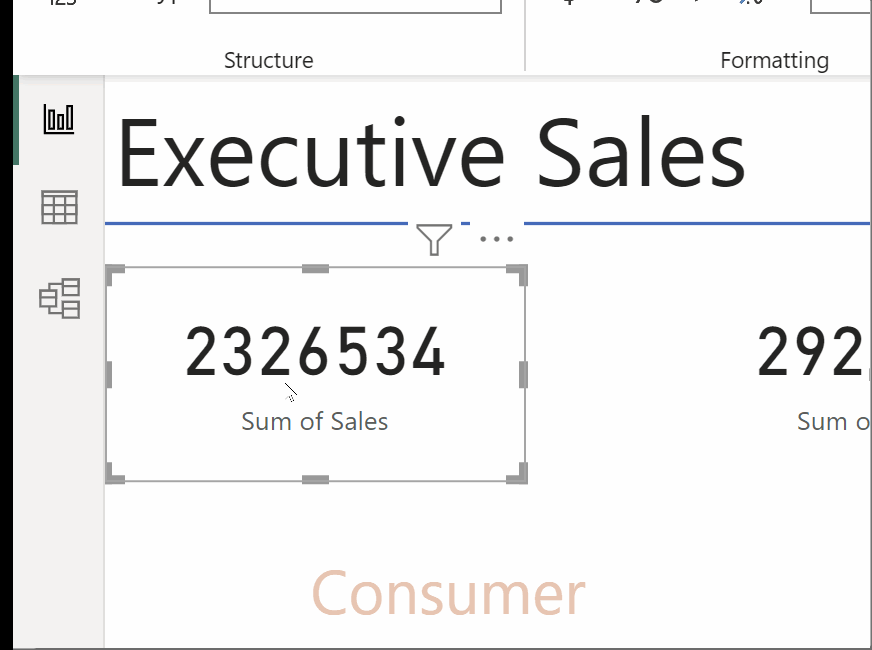
Task: Open the Model relationships view
Action: (59, 298)
